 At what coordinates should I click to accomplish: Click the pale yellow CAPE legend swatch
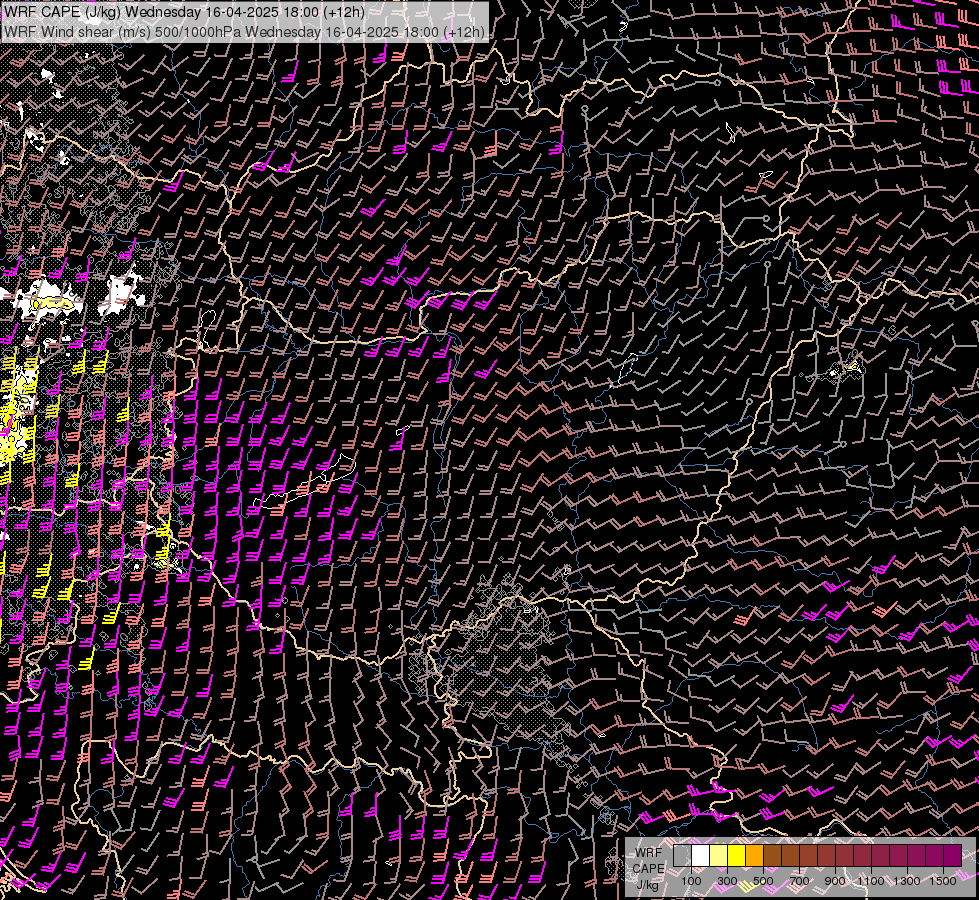(719, 855)
